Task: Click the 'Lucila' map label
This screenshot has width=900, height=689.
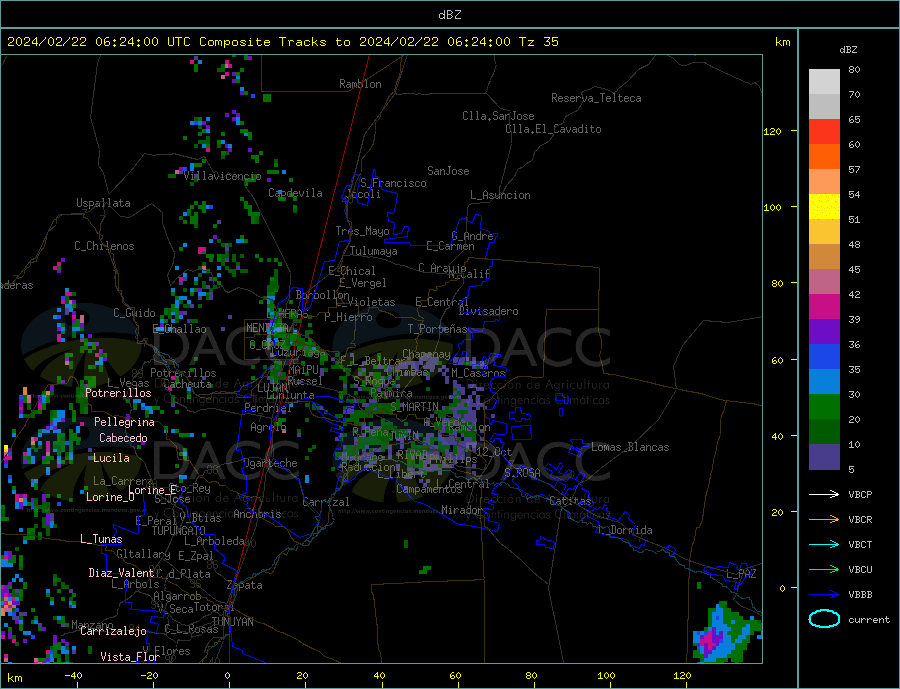Action: [111, 458]
